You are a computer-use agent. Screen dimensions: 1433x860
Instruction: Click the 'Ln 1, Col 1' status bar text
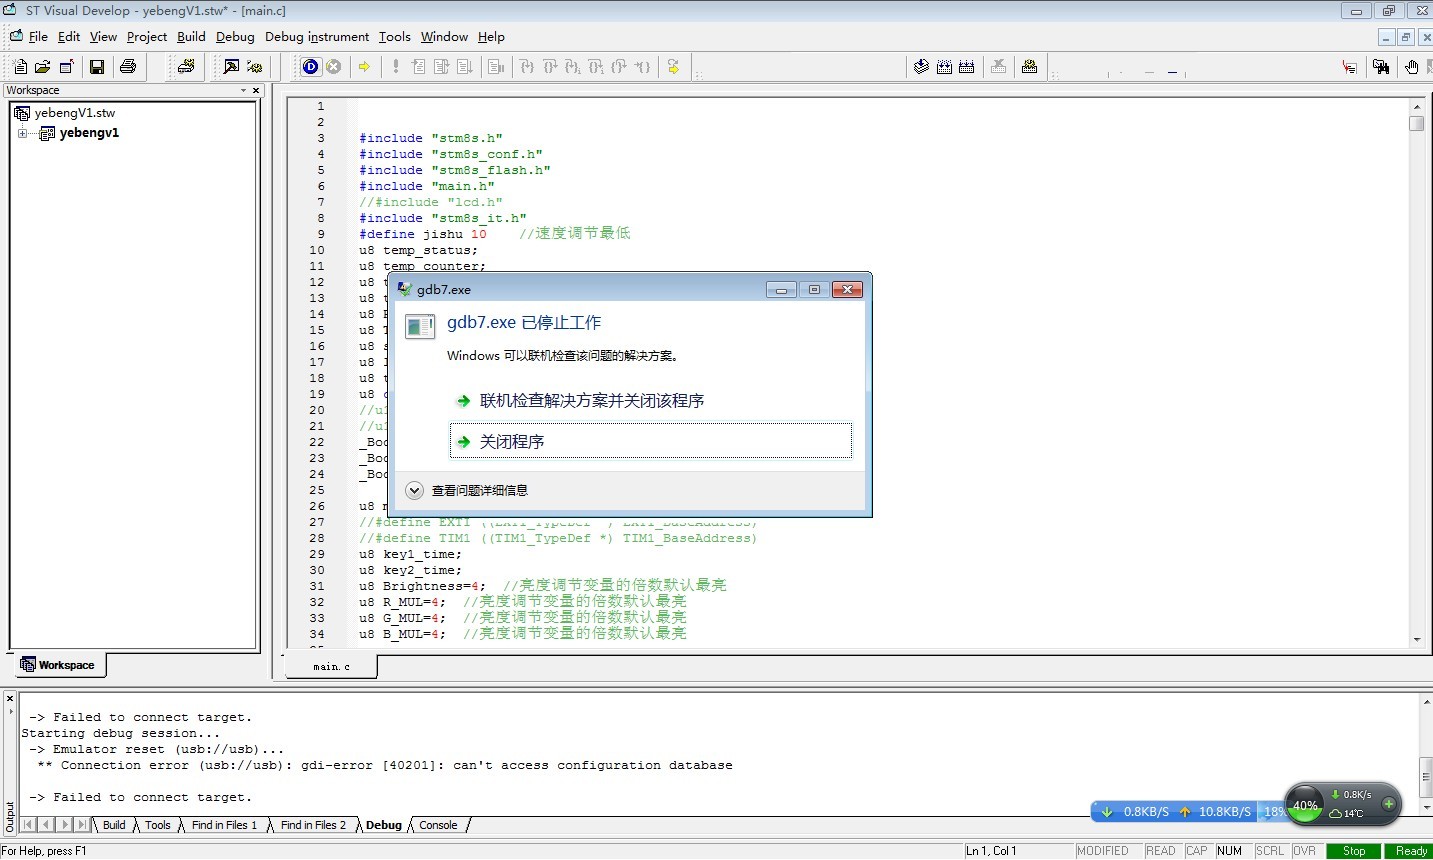991,851
